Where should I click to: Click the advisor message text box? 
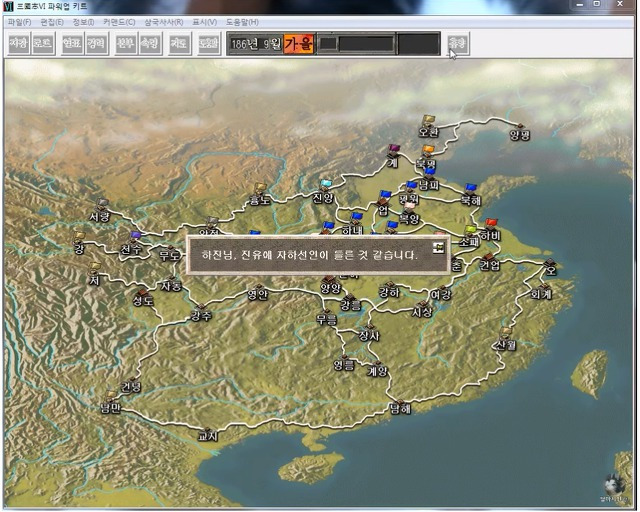(318, 255)
